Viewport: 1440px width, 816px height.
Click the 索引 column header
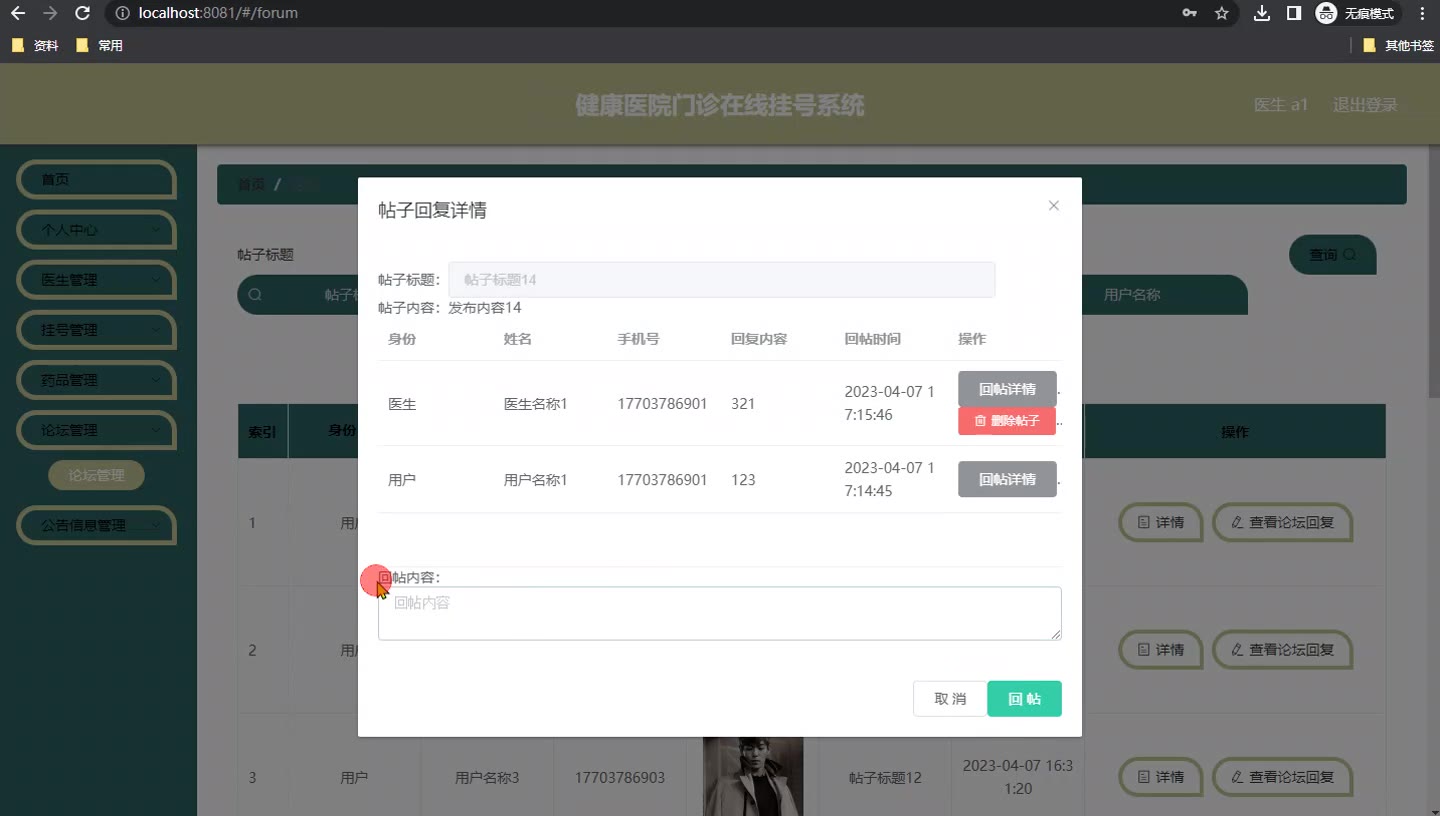click(x=262, y=432)
